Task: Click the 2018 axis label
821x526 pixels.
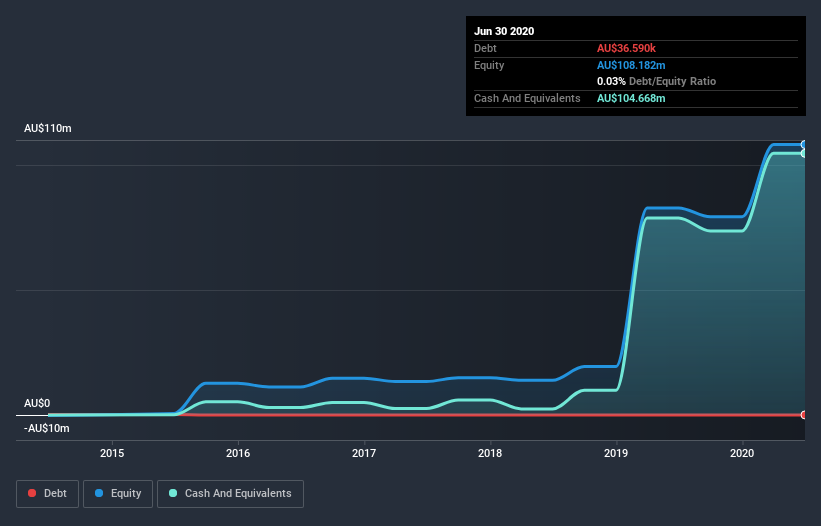Action: tap(490, 453)
